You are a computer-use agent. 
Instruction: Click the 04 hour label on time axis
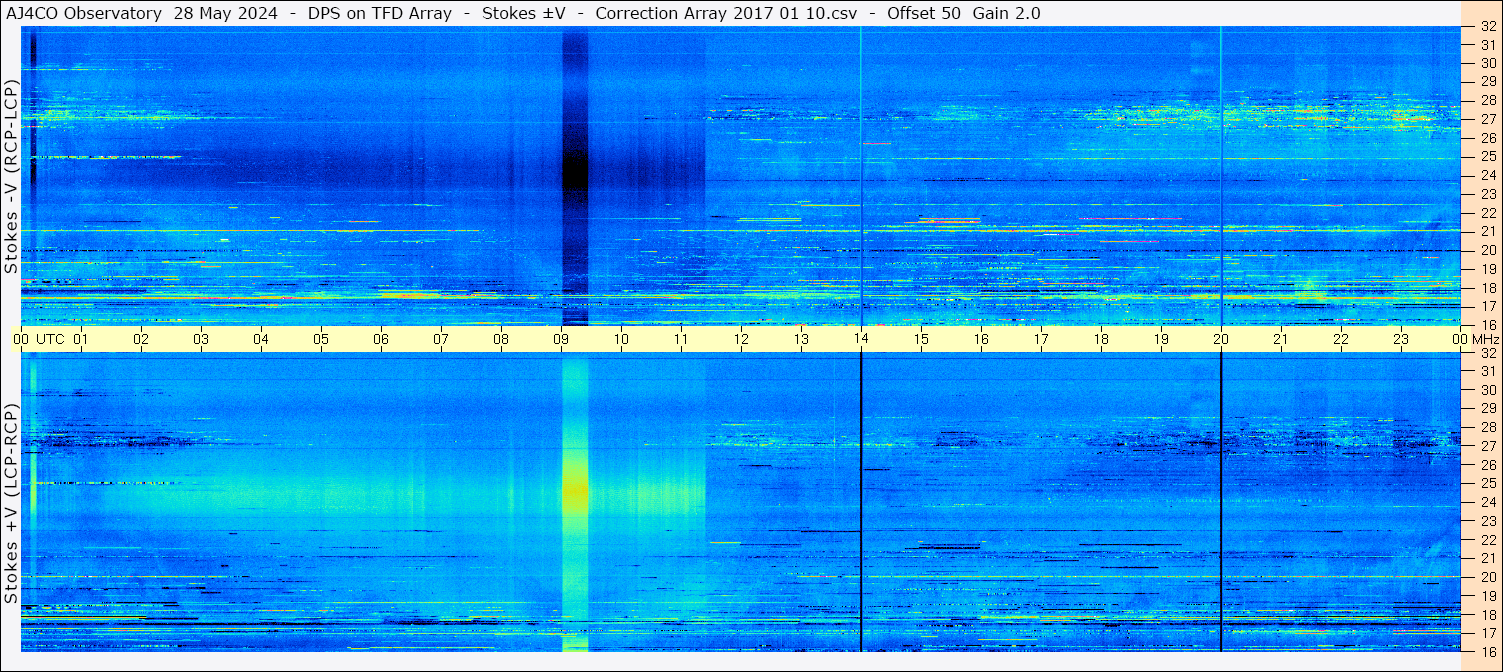tap(261, 339)
